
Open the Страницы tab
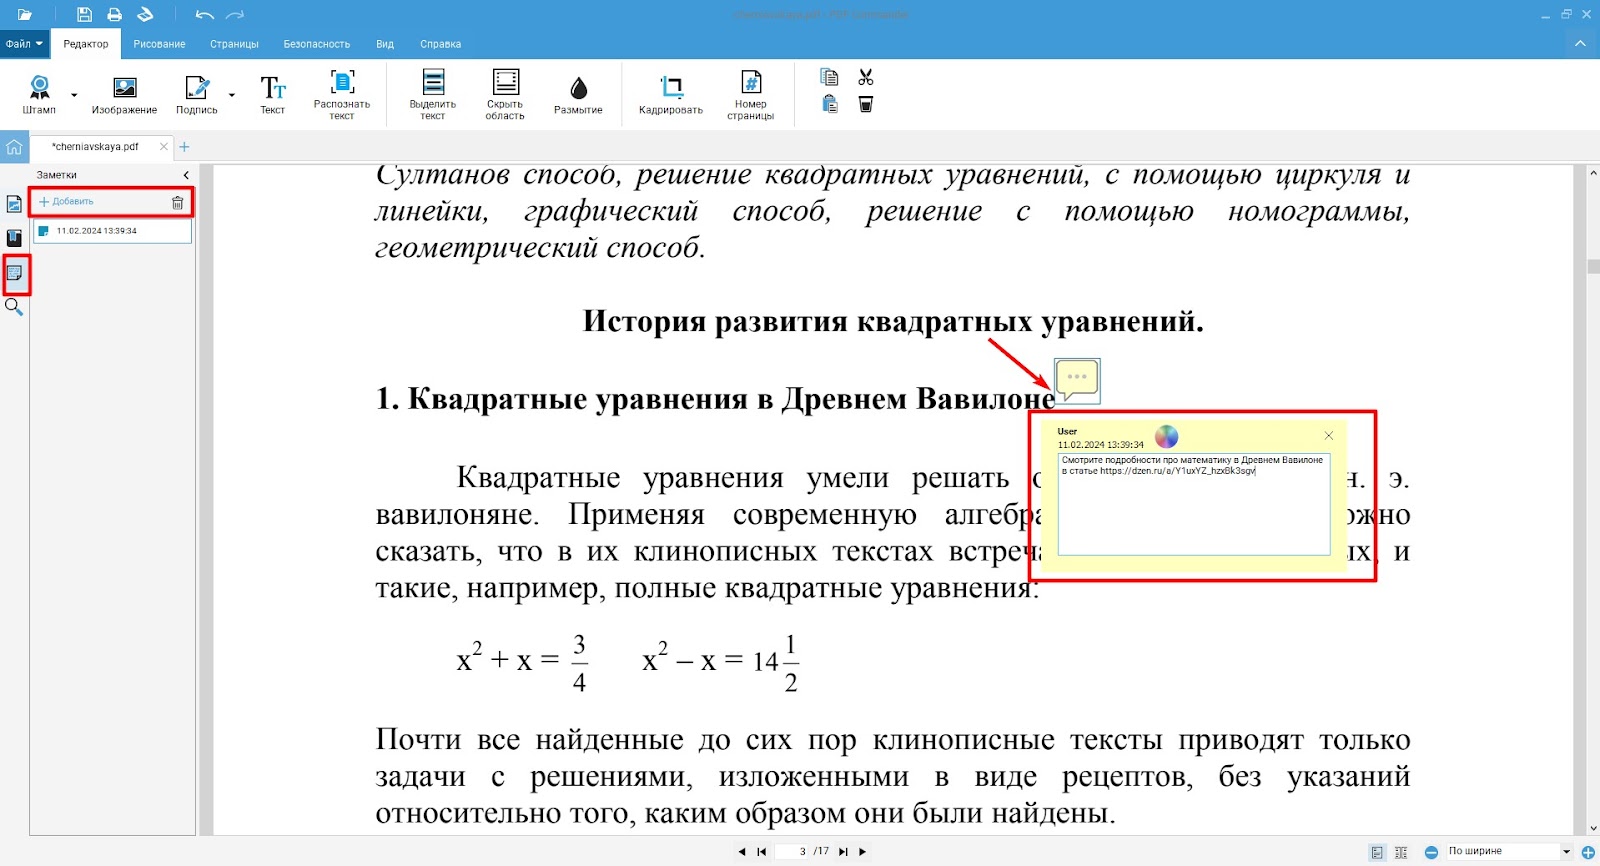[x=234, y=44]
